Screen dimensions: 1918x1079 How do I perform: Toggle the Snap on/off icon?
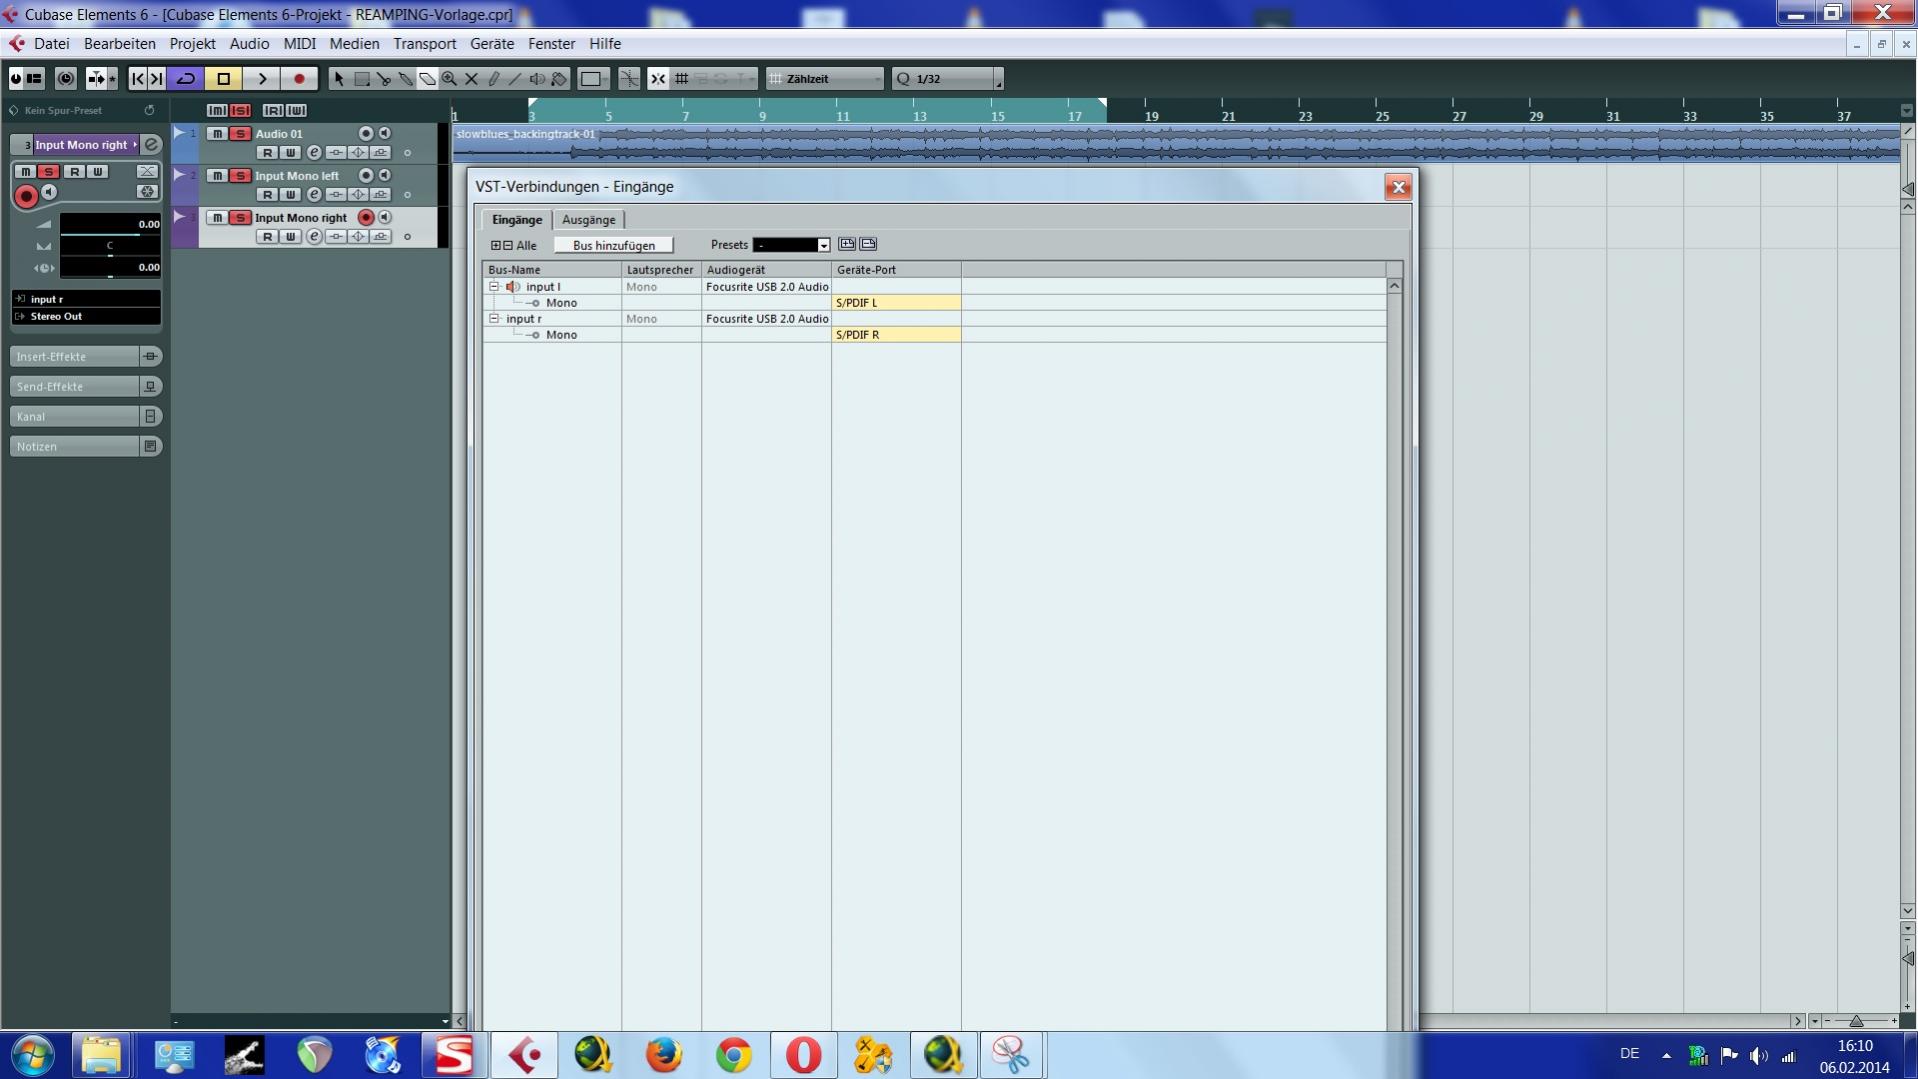[x=658, y=79]
